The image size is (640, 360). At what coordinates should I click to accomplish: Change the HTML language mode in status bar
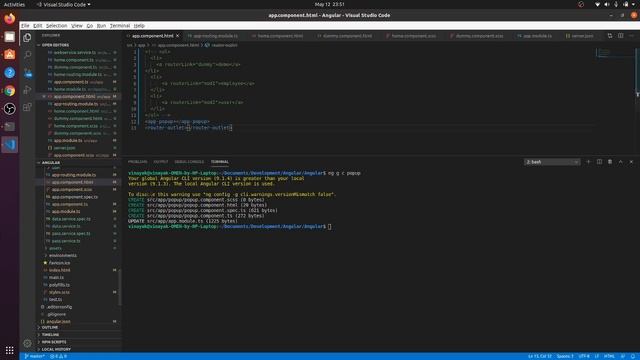click(x=609, y=356)
